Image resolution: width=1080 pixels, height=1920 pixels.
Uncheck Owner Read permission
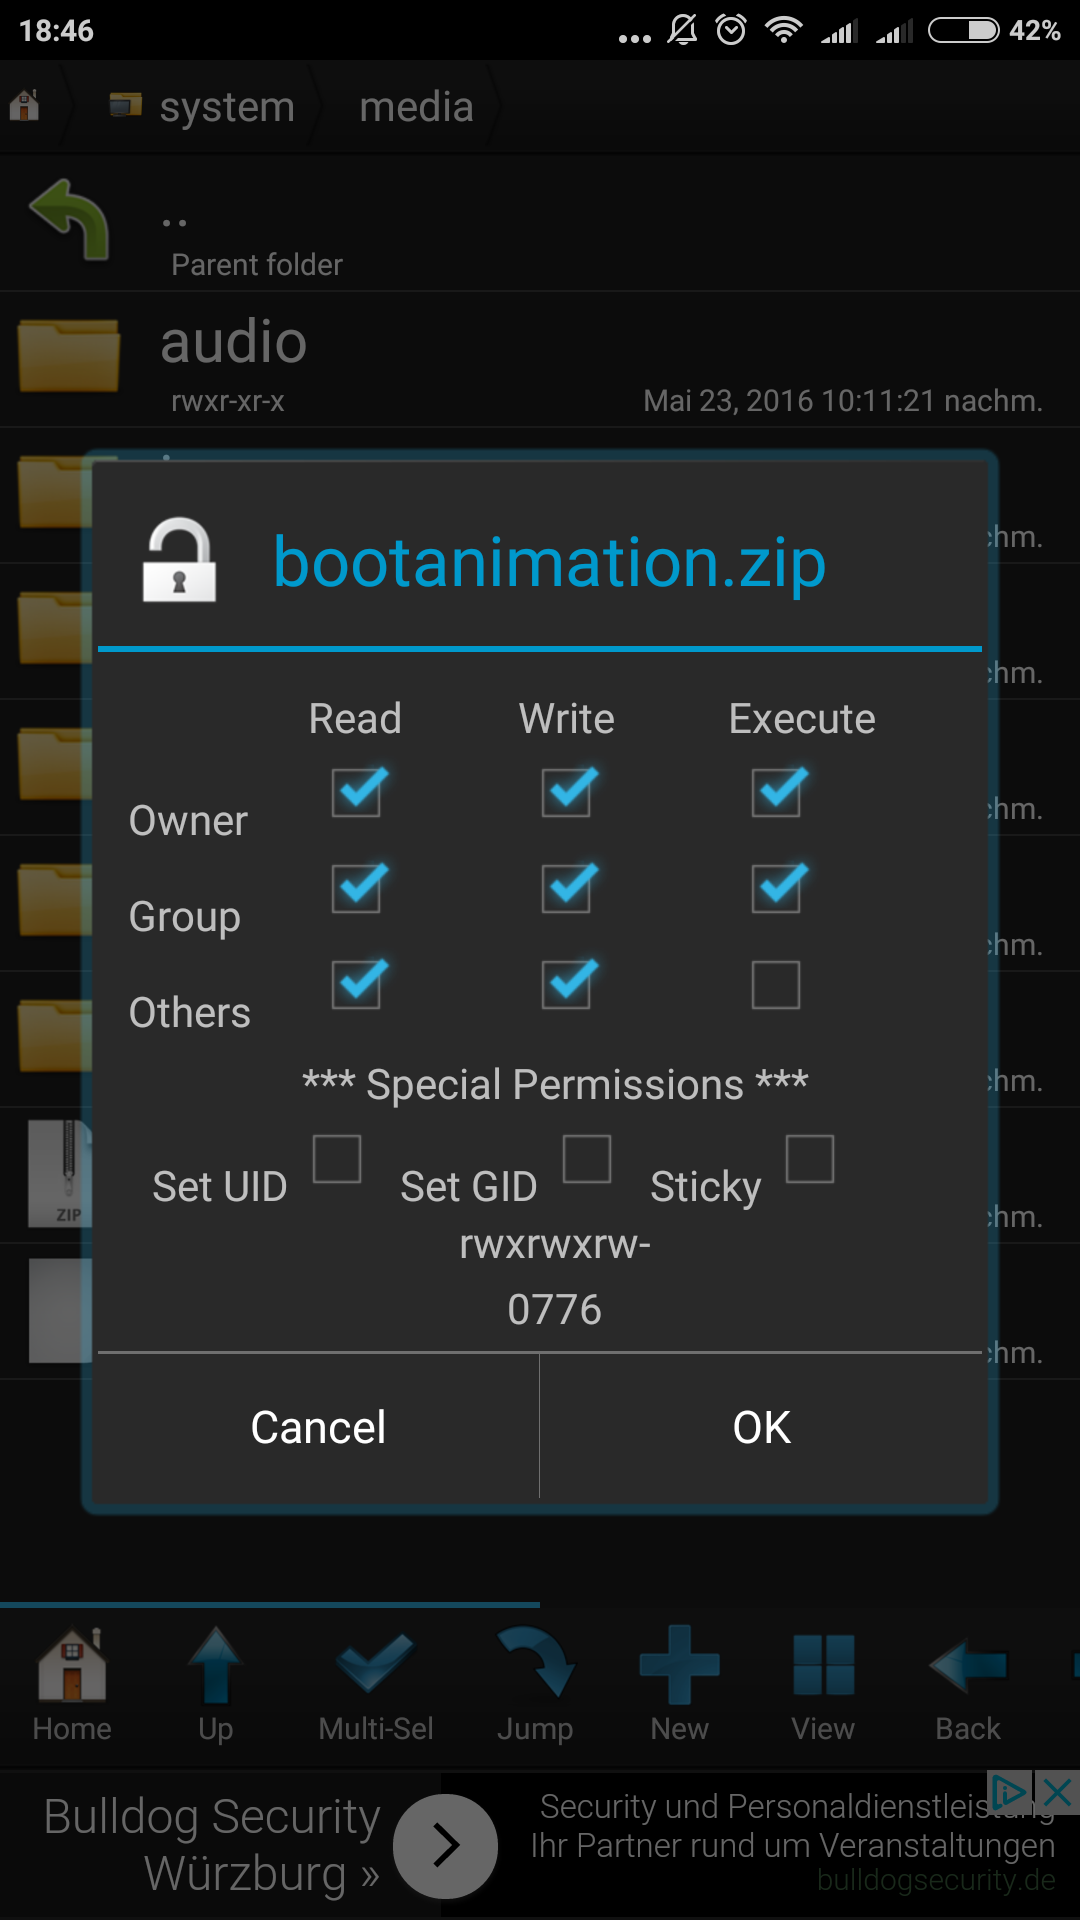coord(357,793)
